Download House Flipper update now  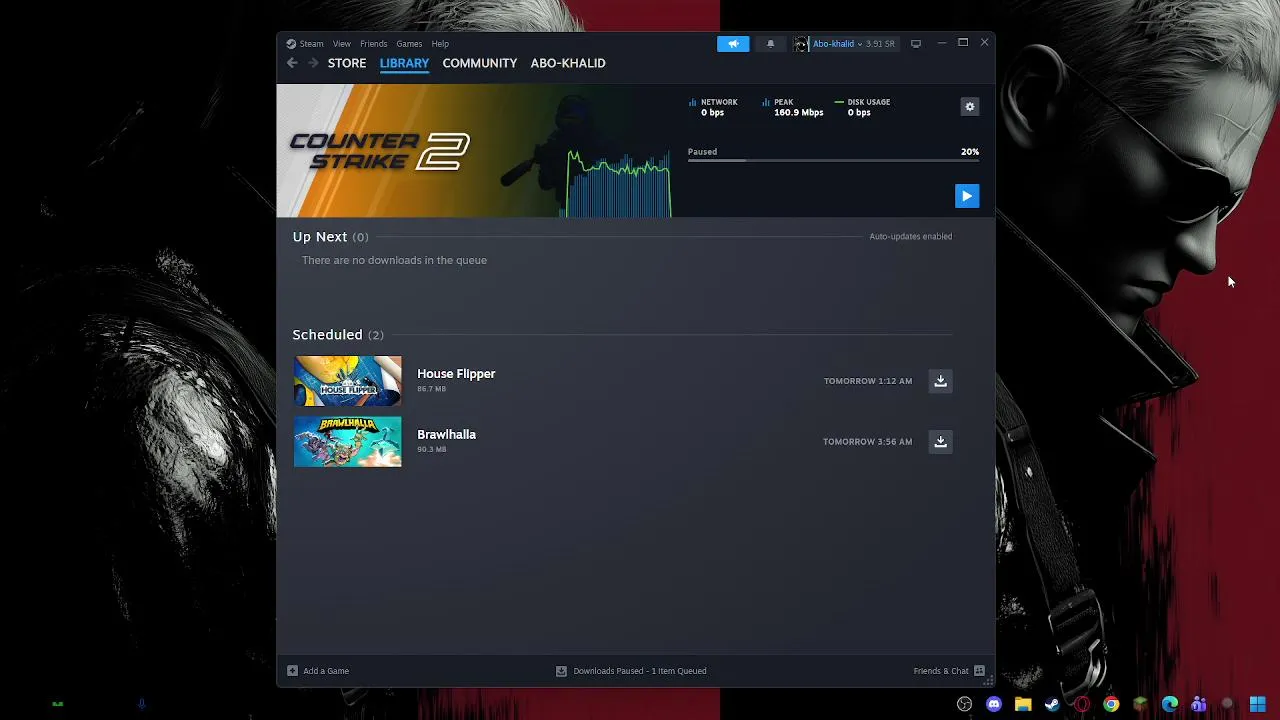[x=940, y=381]
